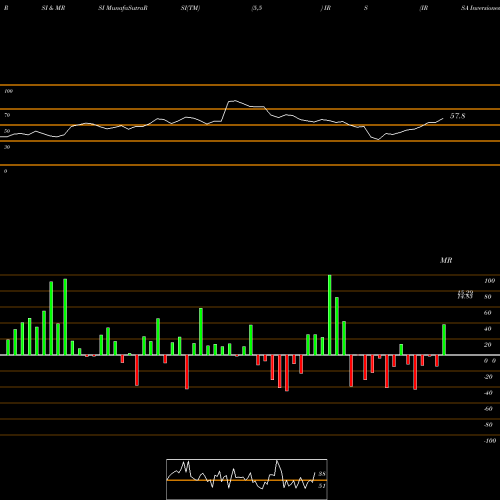Click the MR axis label -80
500x500 pixels.
[488, 425]
